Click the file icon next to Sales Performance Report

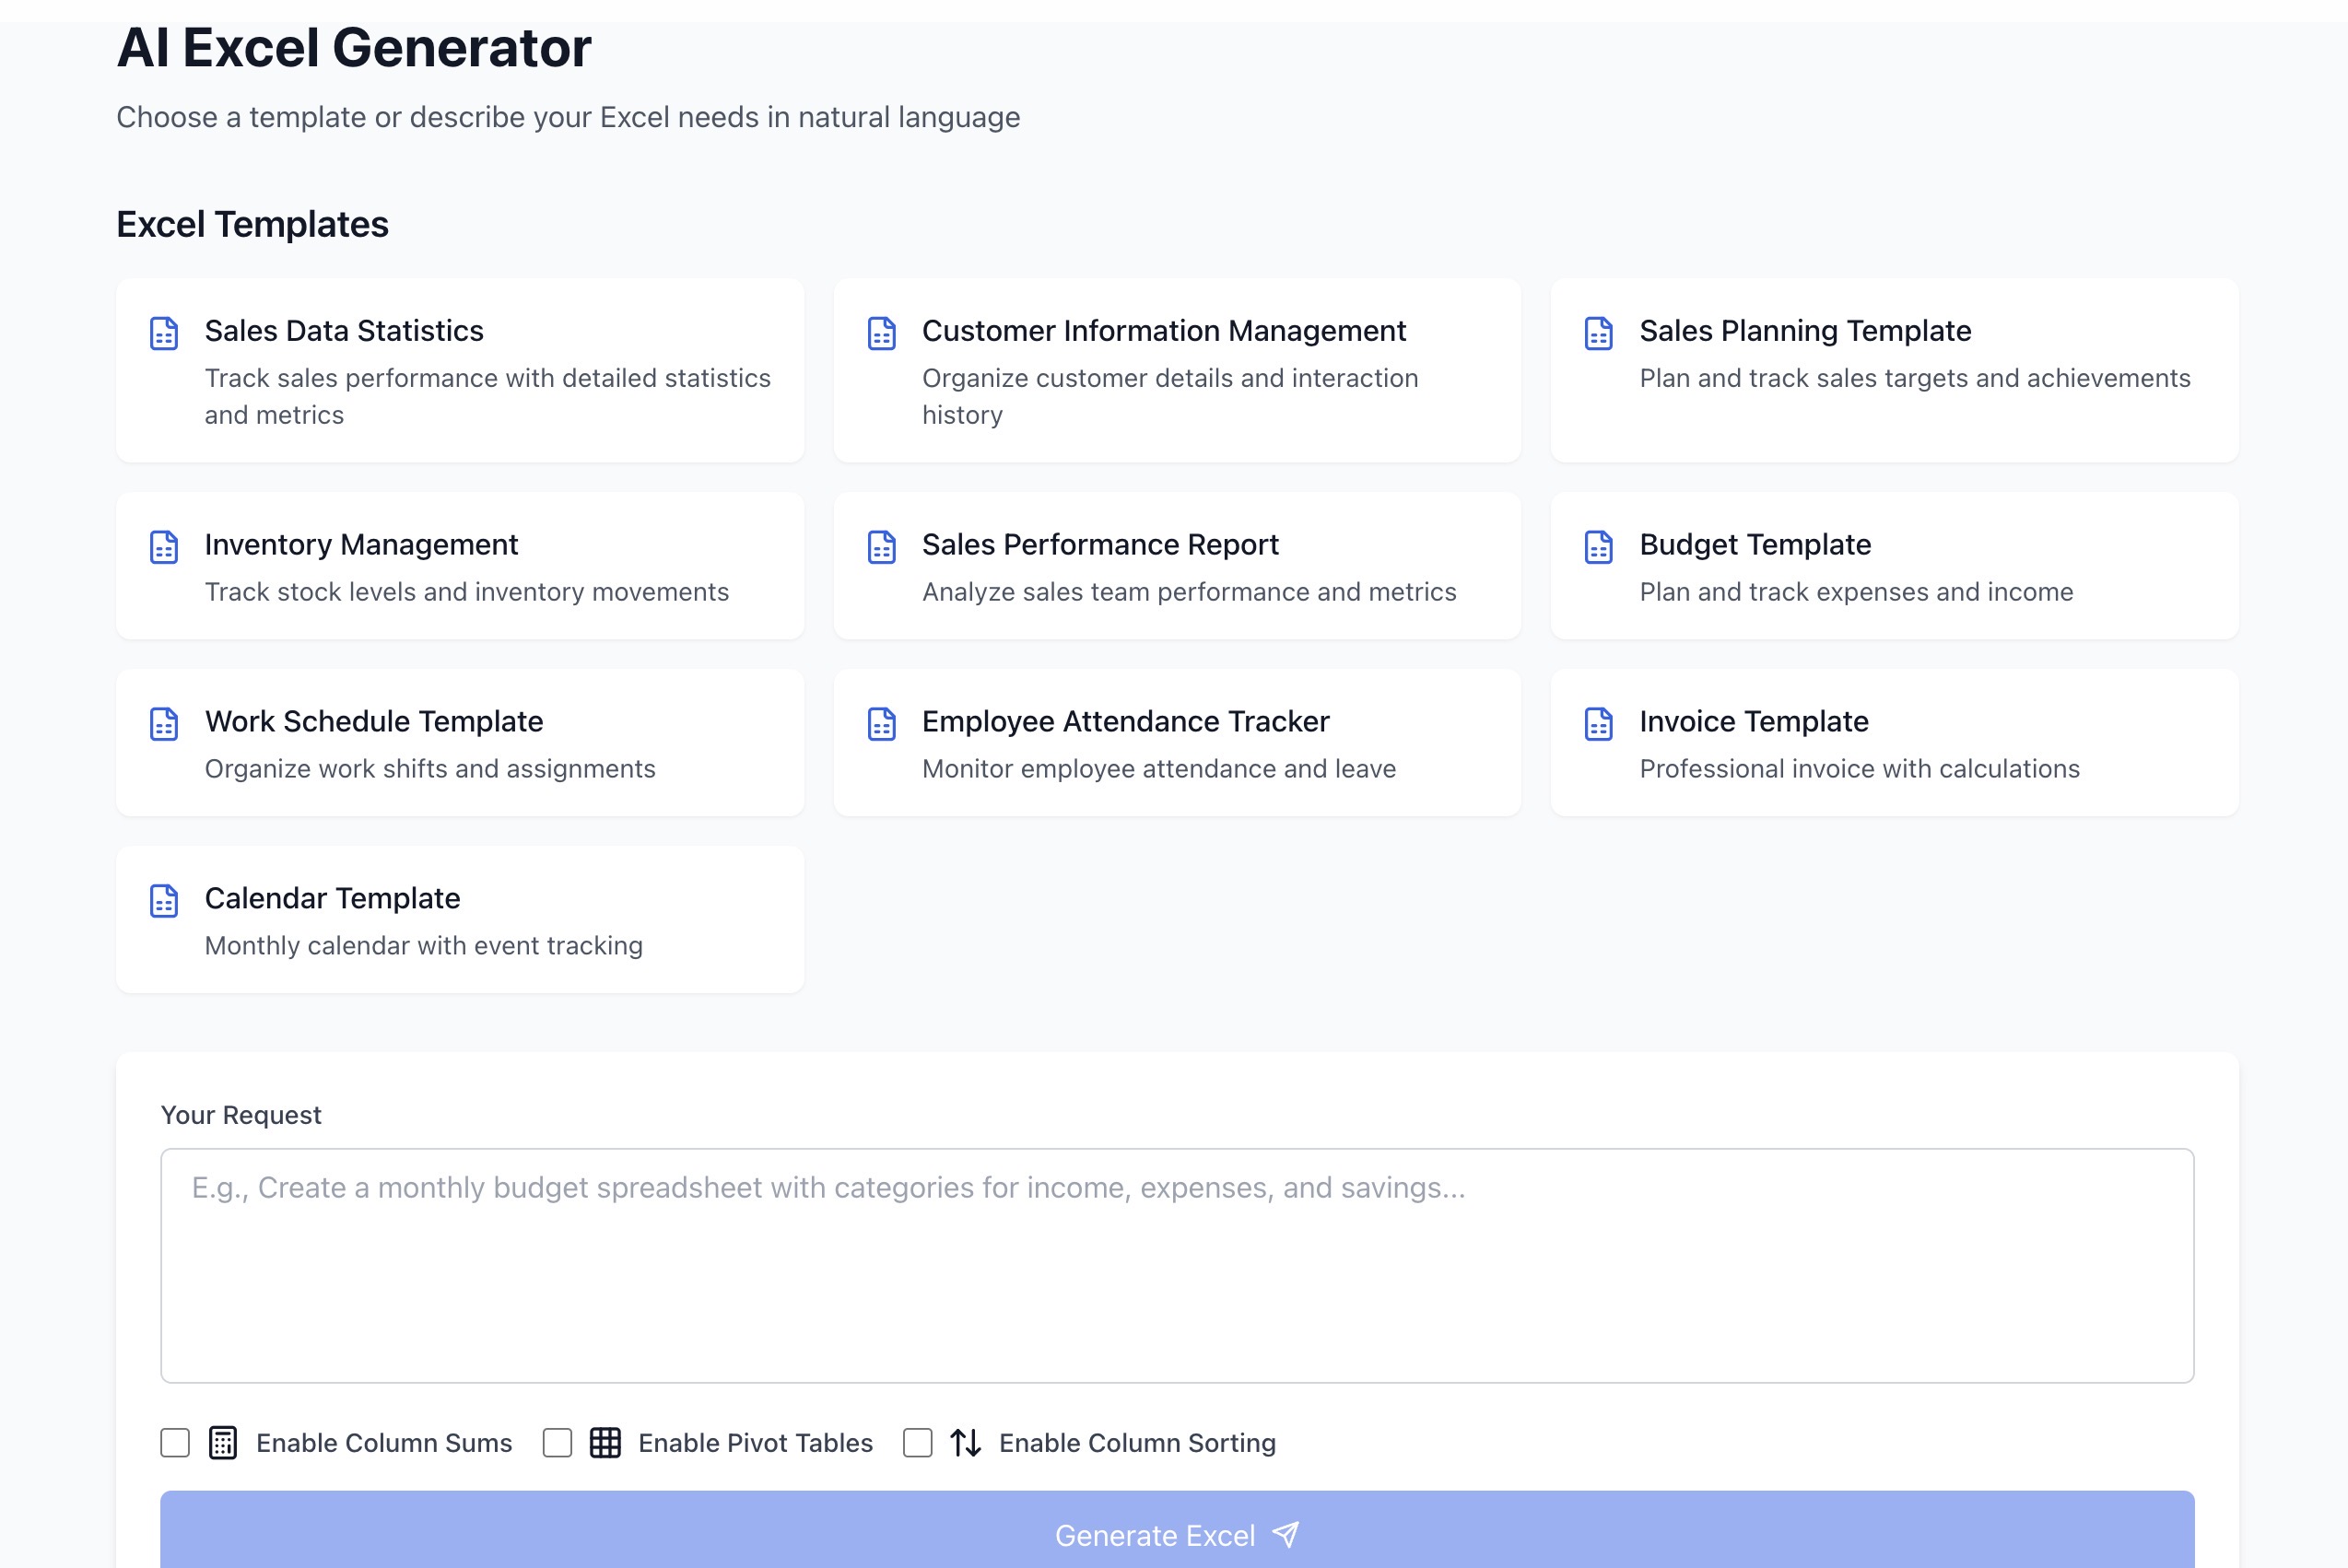click(881, 547)
